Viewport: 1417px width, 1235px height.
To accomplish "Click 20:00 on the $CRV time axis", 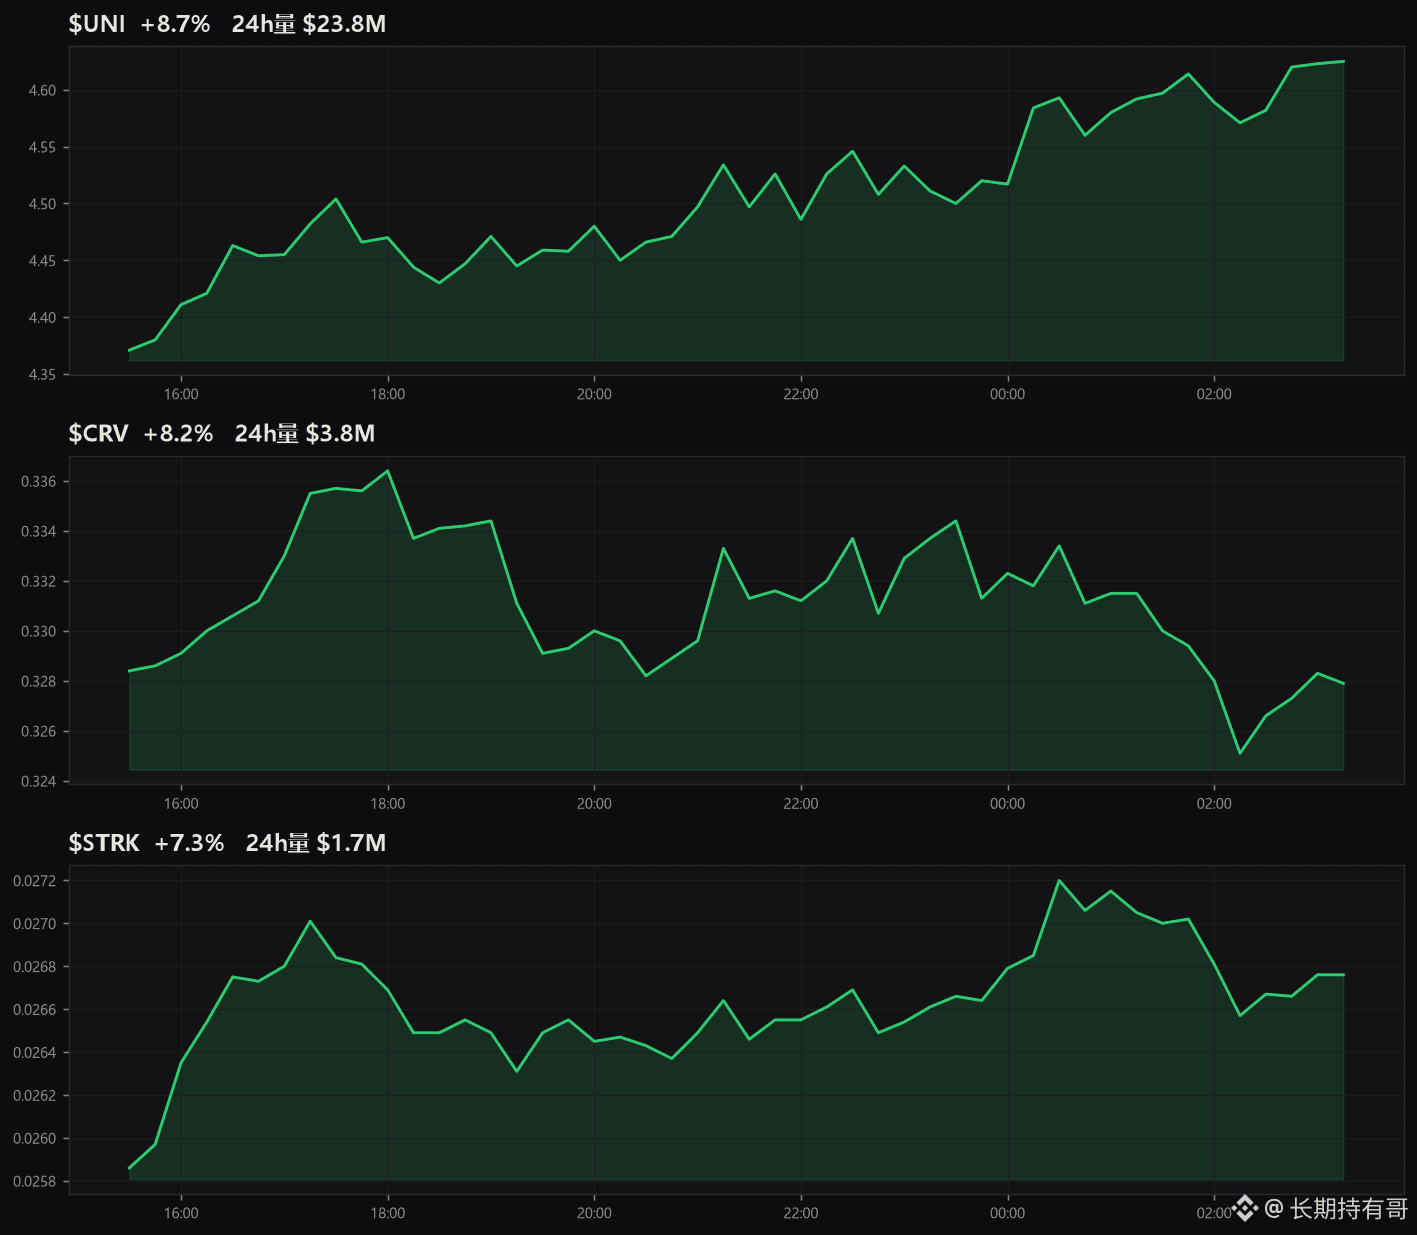I will [x=594, y=804].
